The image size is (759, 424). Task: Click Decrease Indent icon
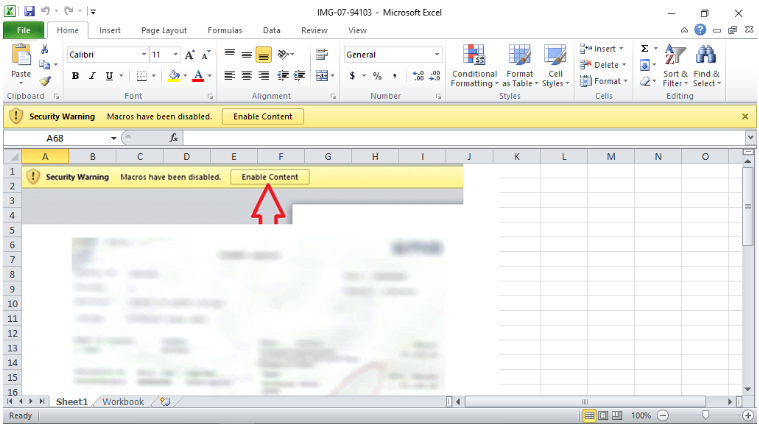(x=283, y=76)
